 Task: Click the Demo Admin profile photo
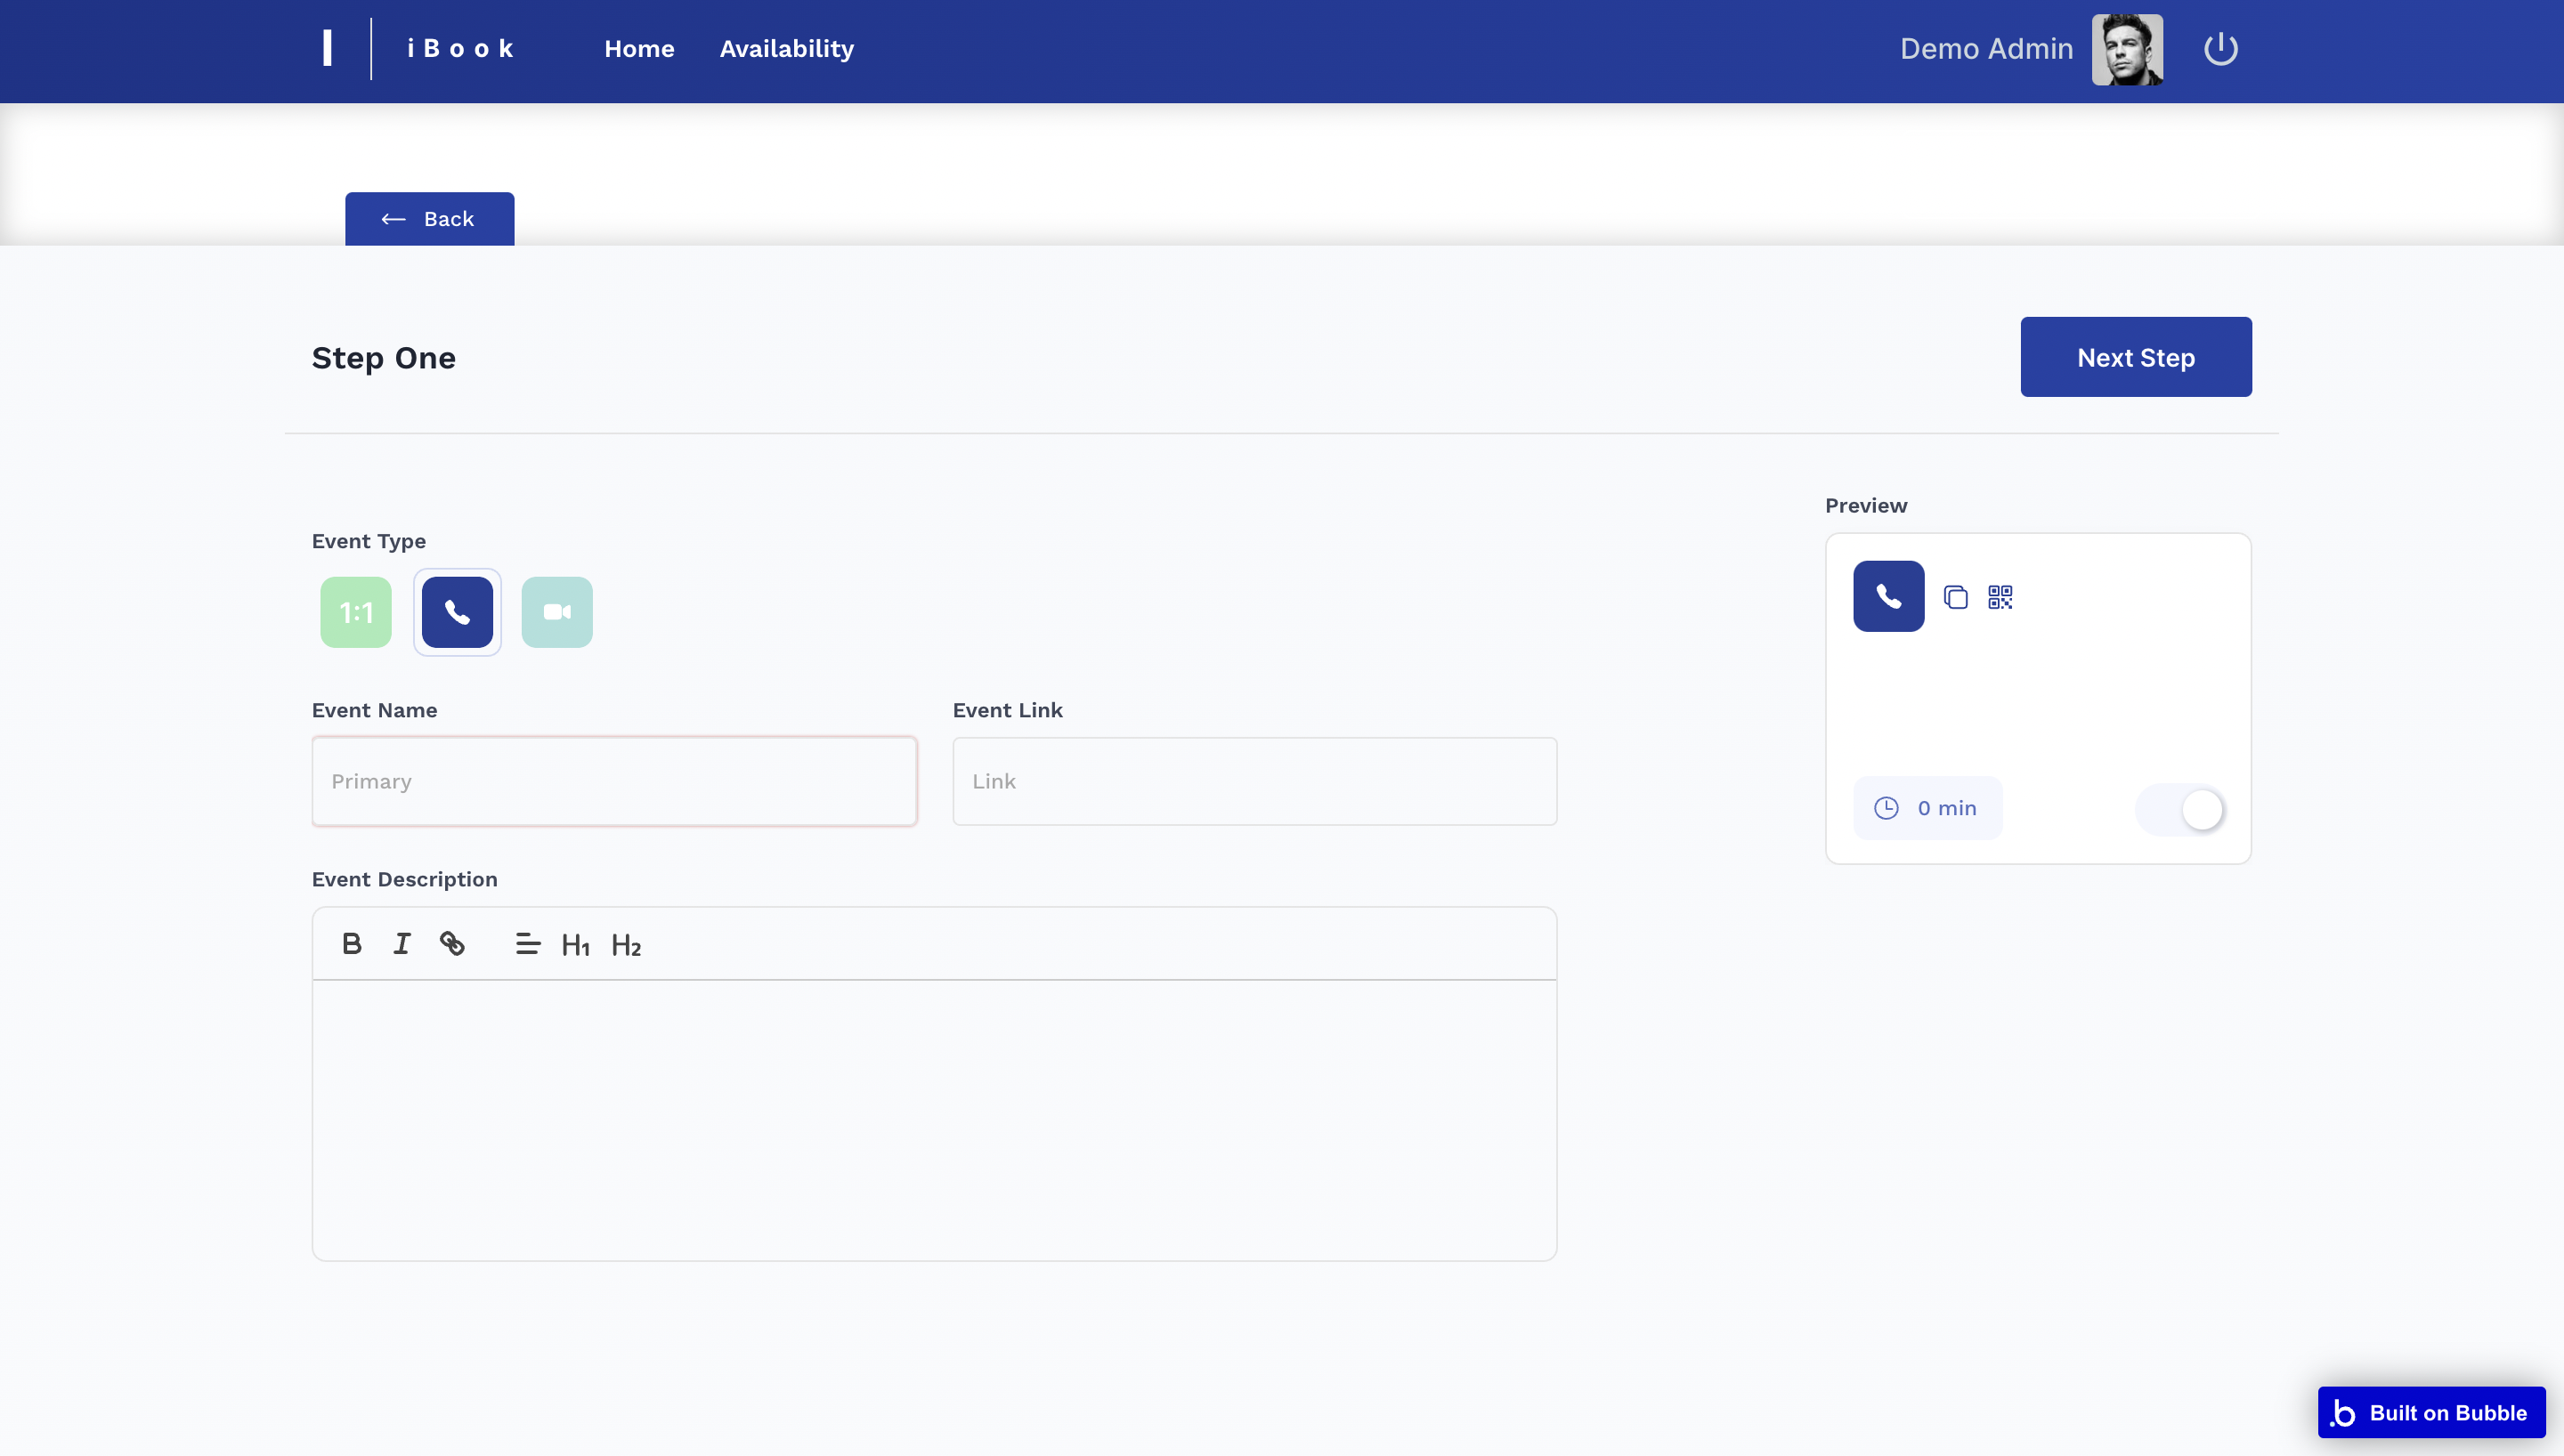2127,49
